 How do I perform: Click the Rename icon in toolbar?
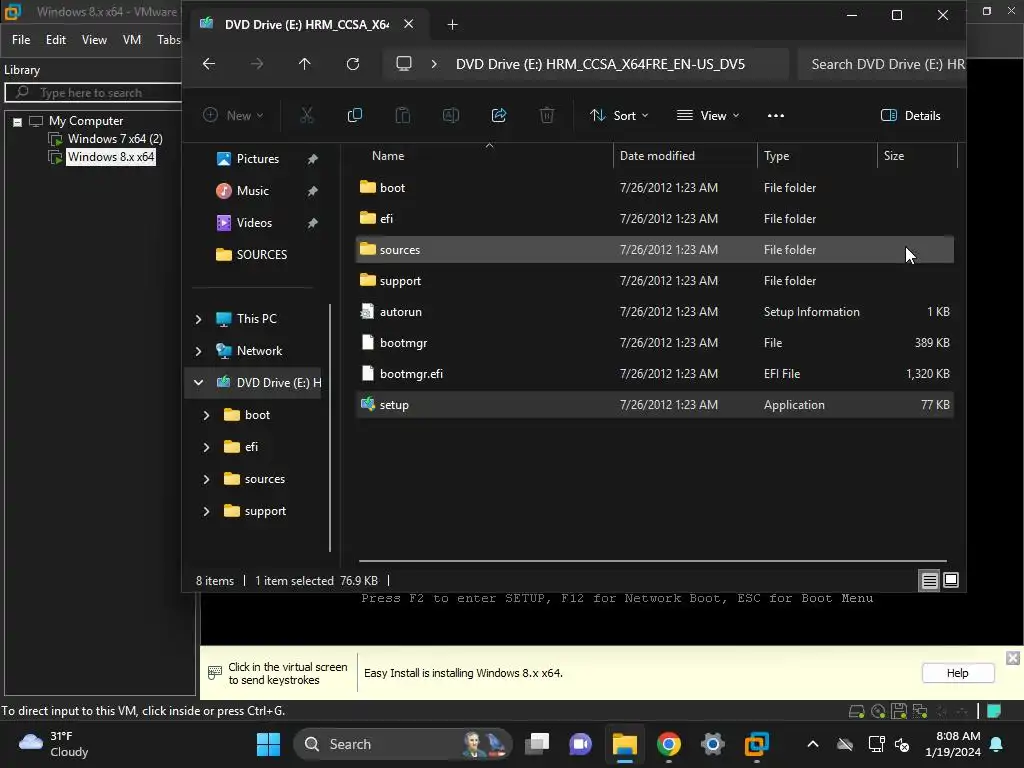[x=451, y=116]
